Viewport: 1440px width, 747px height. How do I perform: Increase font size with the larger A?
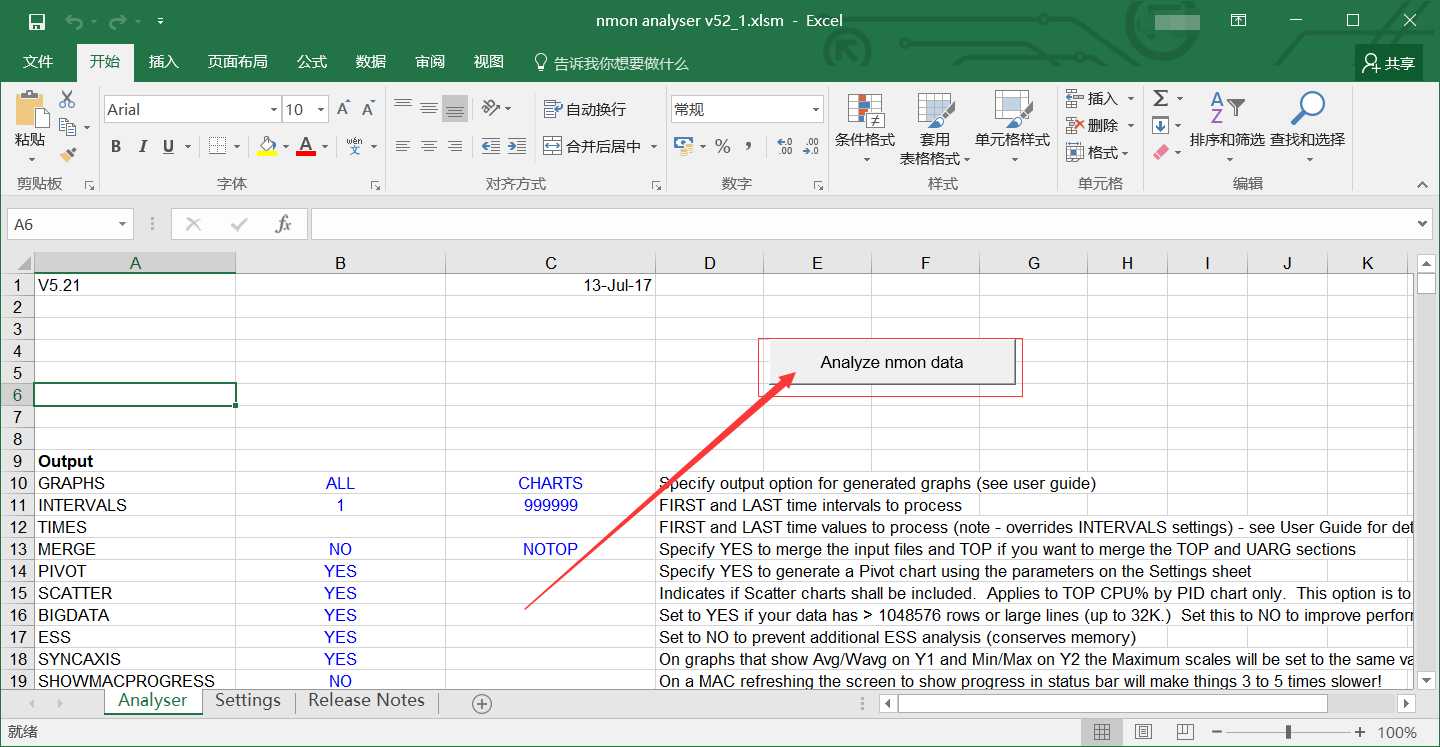point(343,109)
